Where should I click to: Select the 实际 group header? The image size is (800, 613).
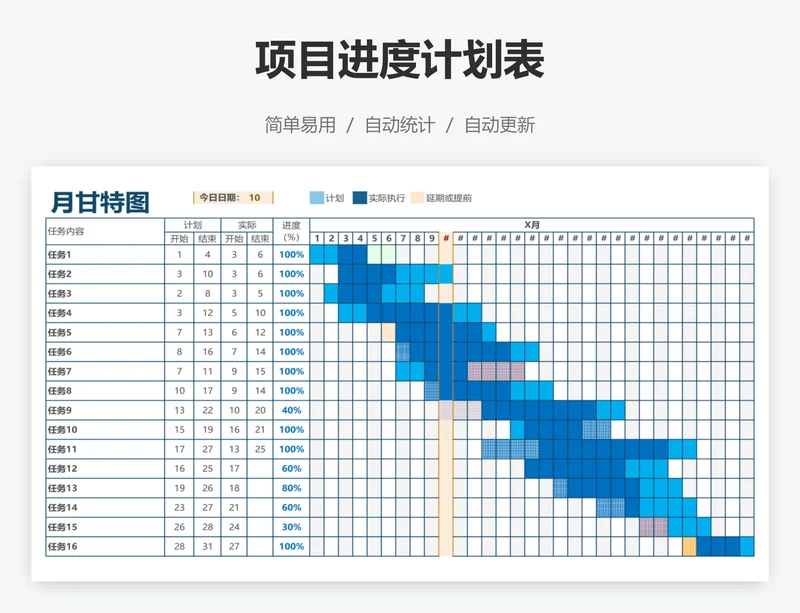[247, 225]
